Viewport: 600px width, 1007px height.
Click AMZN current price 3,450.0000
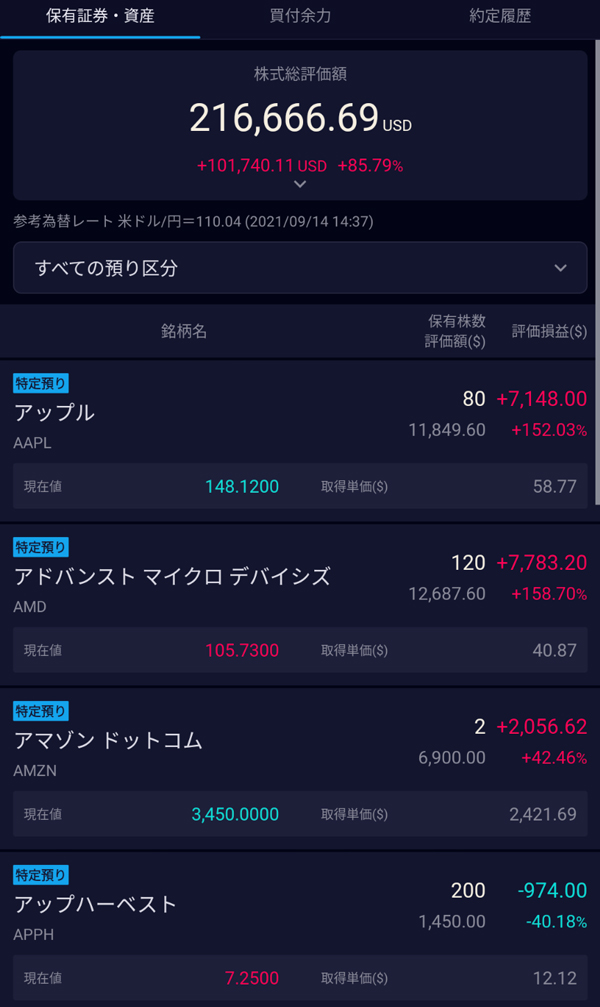click(235, 814)
